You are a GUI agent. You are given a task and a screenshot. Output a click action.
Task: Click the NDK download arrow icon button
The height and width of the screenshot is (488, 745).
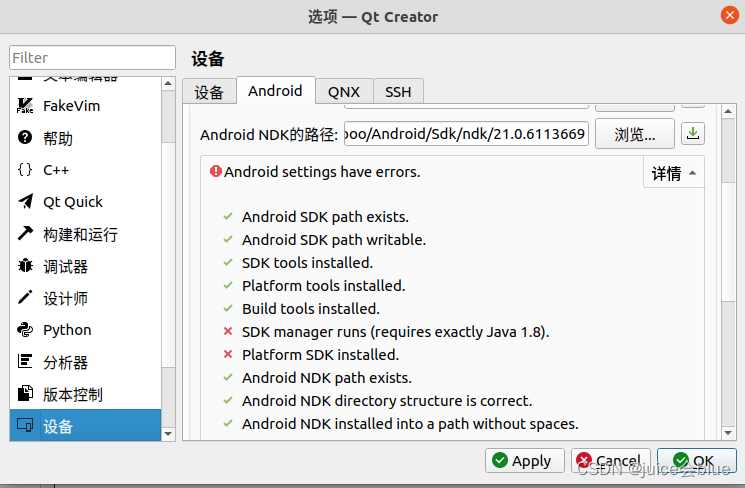pyautogui.click(x=693, y=134)
